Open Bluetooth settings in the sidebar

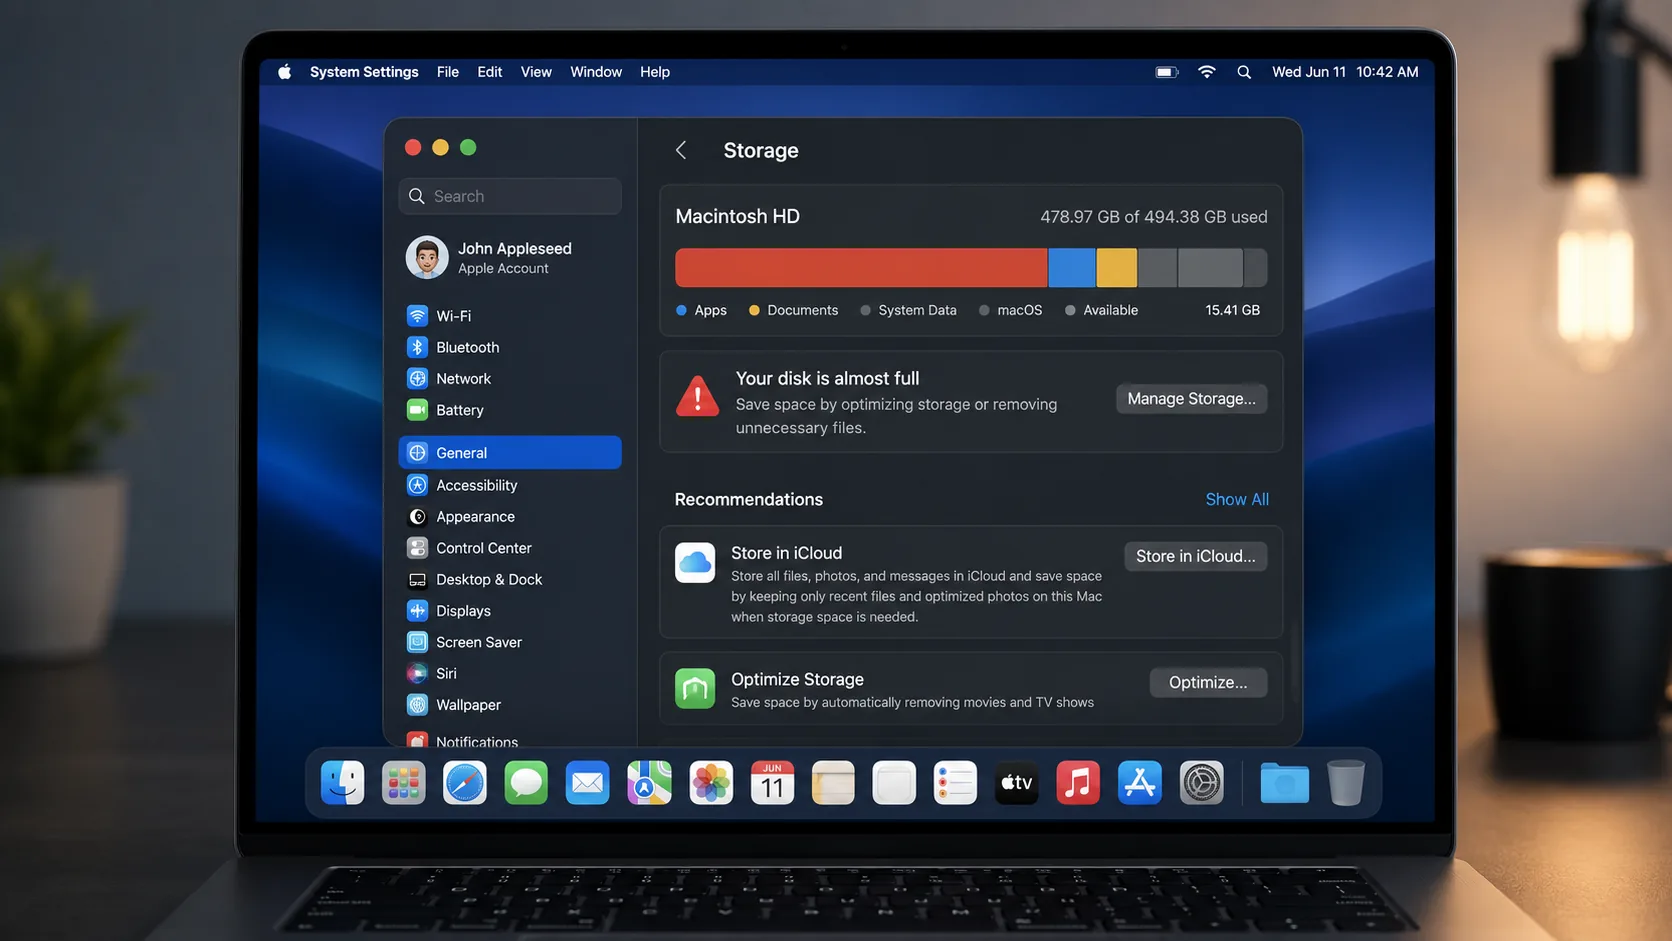pos(510,347)
